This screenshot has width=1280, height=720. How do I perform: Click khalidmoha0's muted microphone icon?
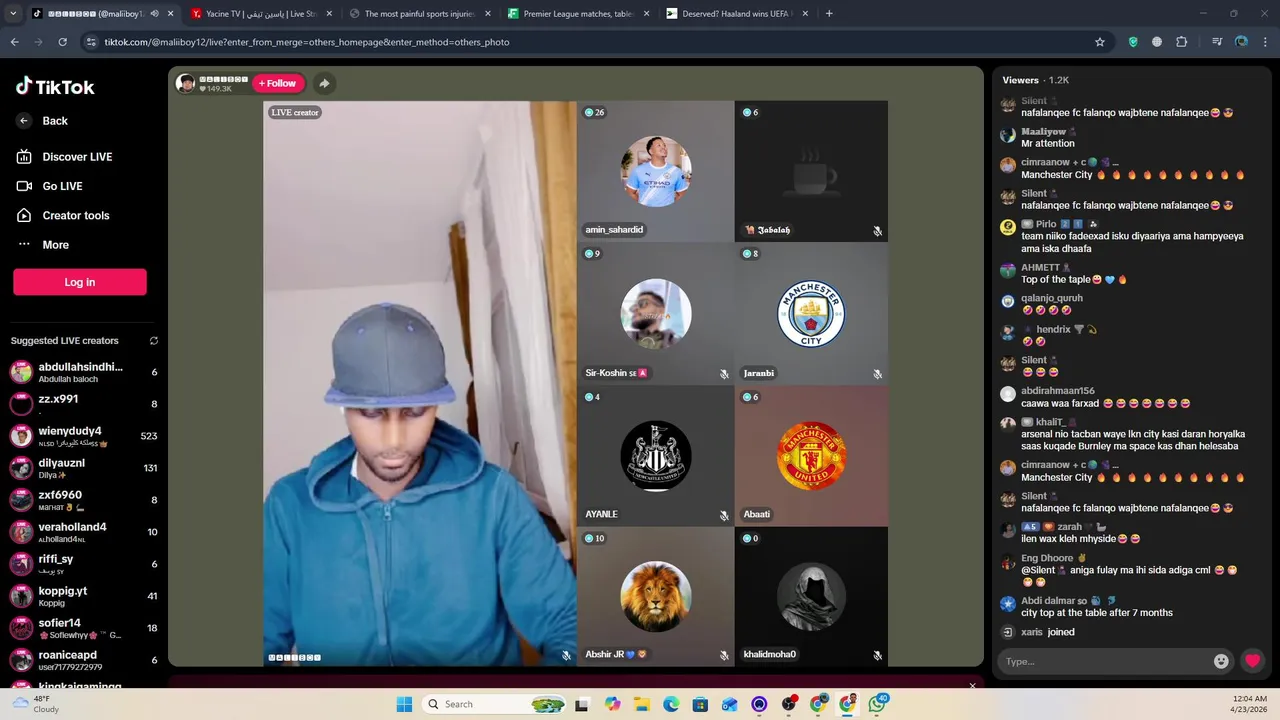point(877,656)
